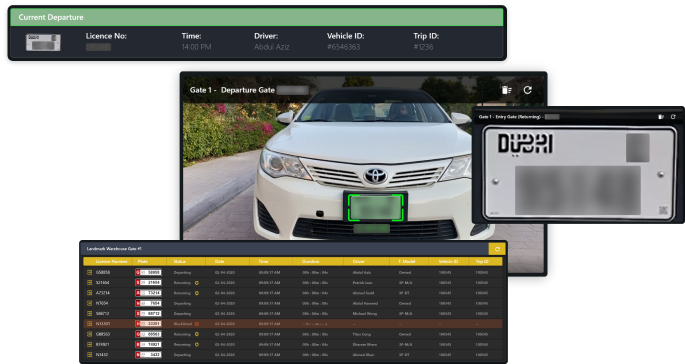The image size is (685, 364).
Task: Open plate image in the Blacklisted row
Action: (148, 324)
